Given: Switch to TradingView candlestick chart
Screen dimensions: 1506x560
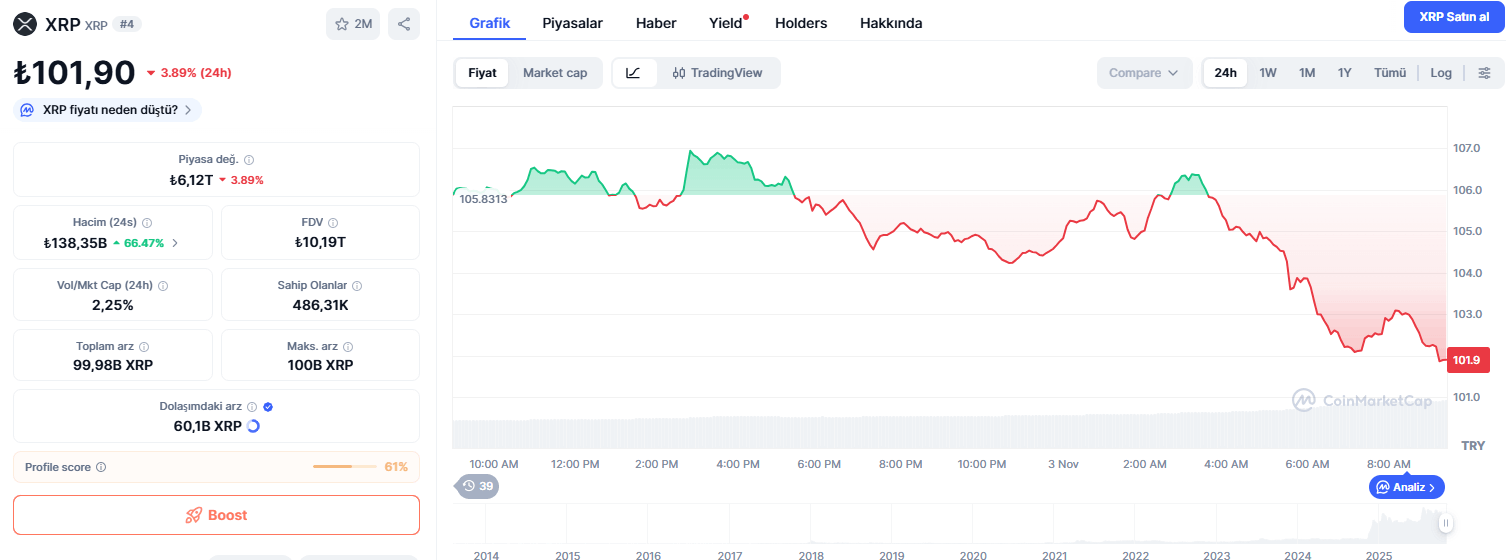Looking at the screenshot, I should pyautogui.click(x=718, y=73).
